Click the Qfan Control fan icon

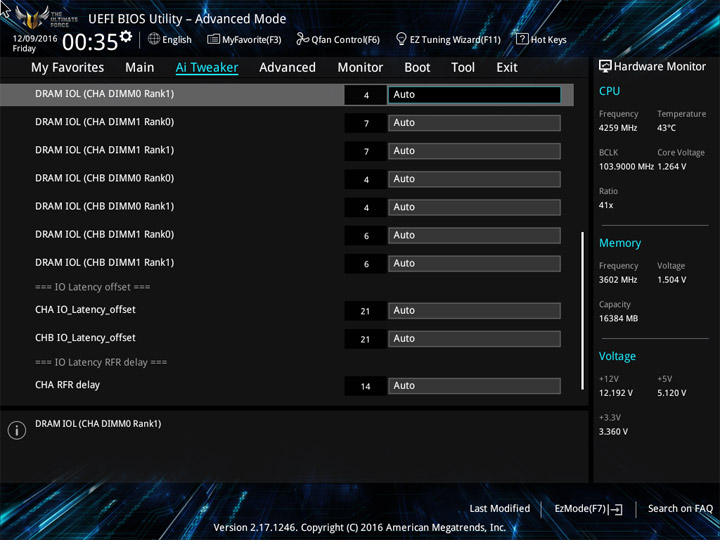coord(302,39)
